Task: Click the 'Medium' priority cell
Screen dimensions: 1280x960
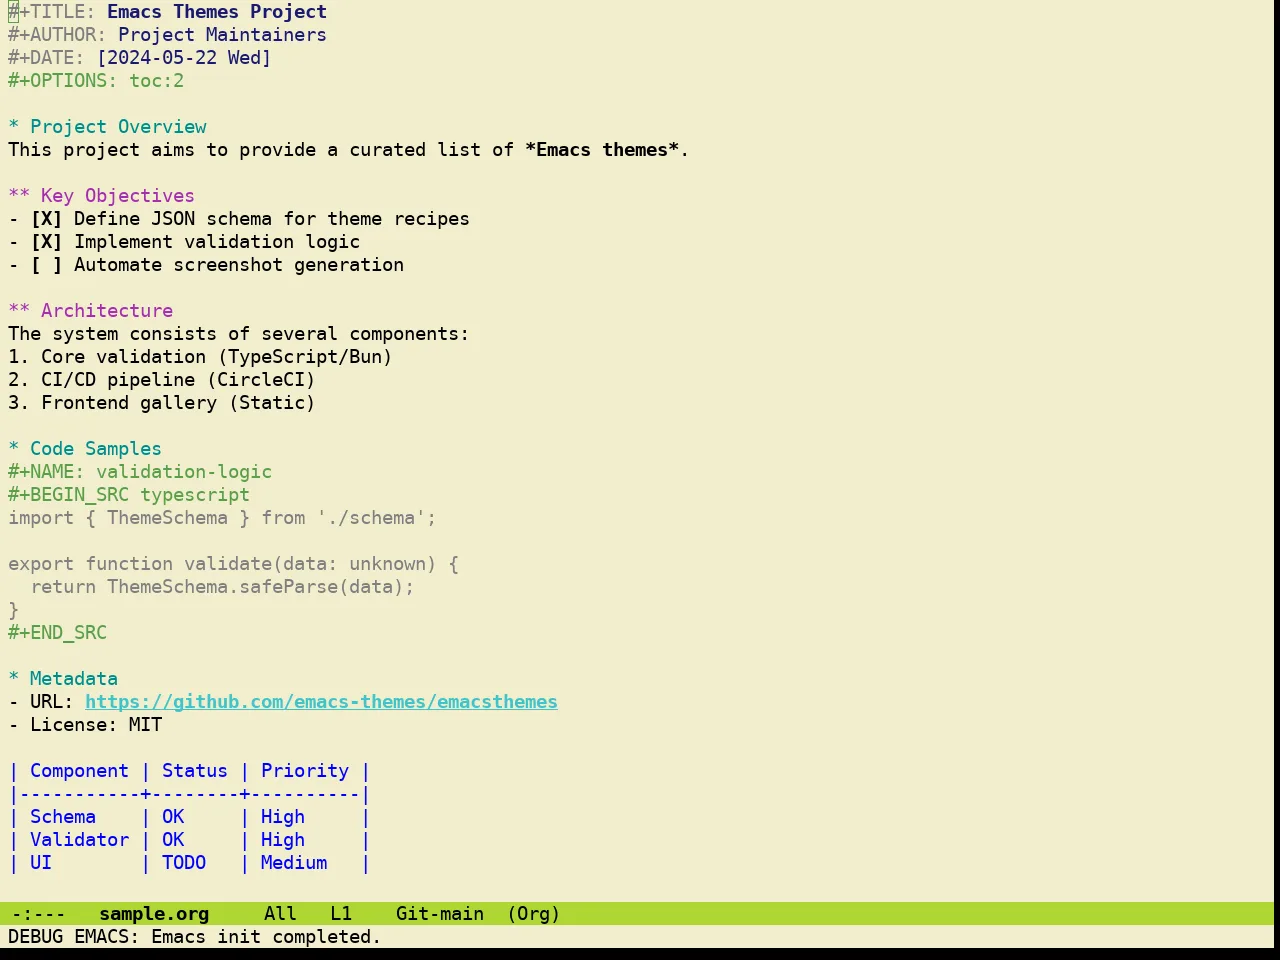Action: [x=294, y=863]
